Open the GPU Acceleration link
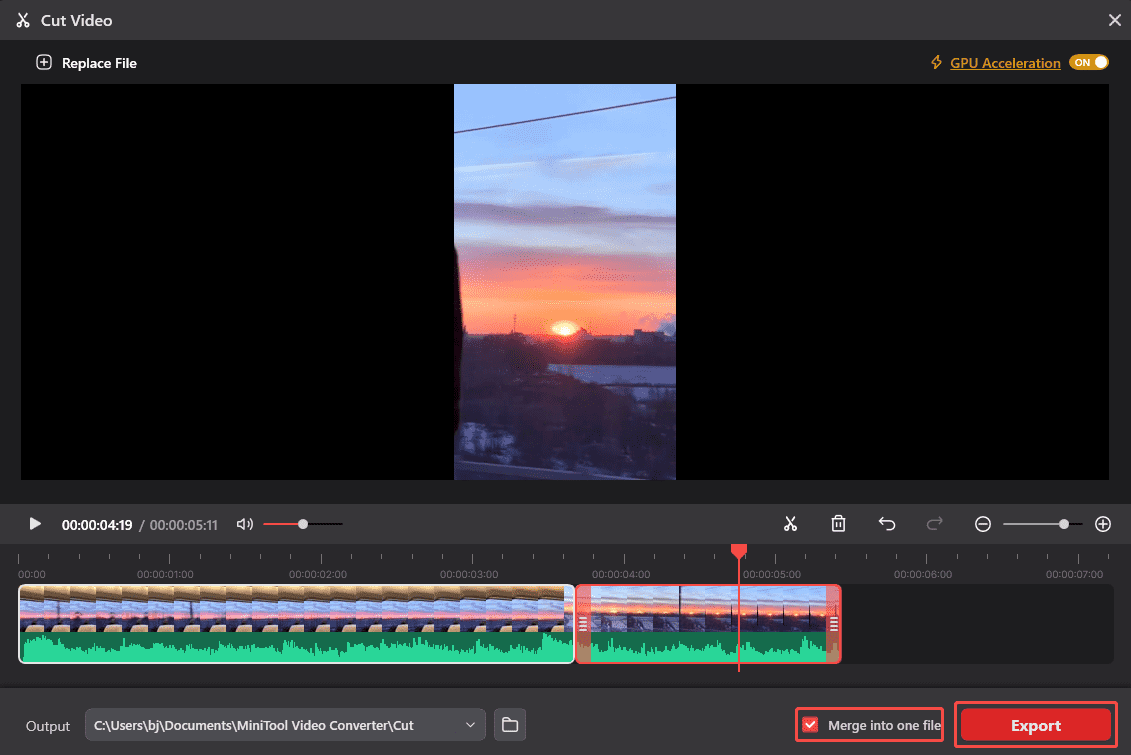 click(x=1005, y=63)
